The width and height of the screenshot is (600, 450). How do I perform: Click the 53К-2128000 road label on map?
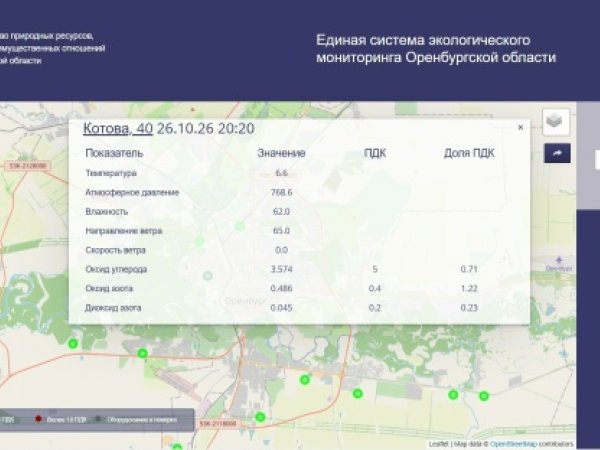click(x=28, y=166)
